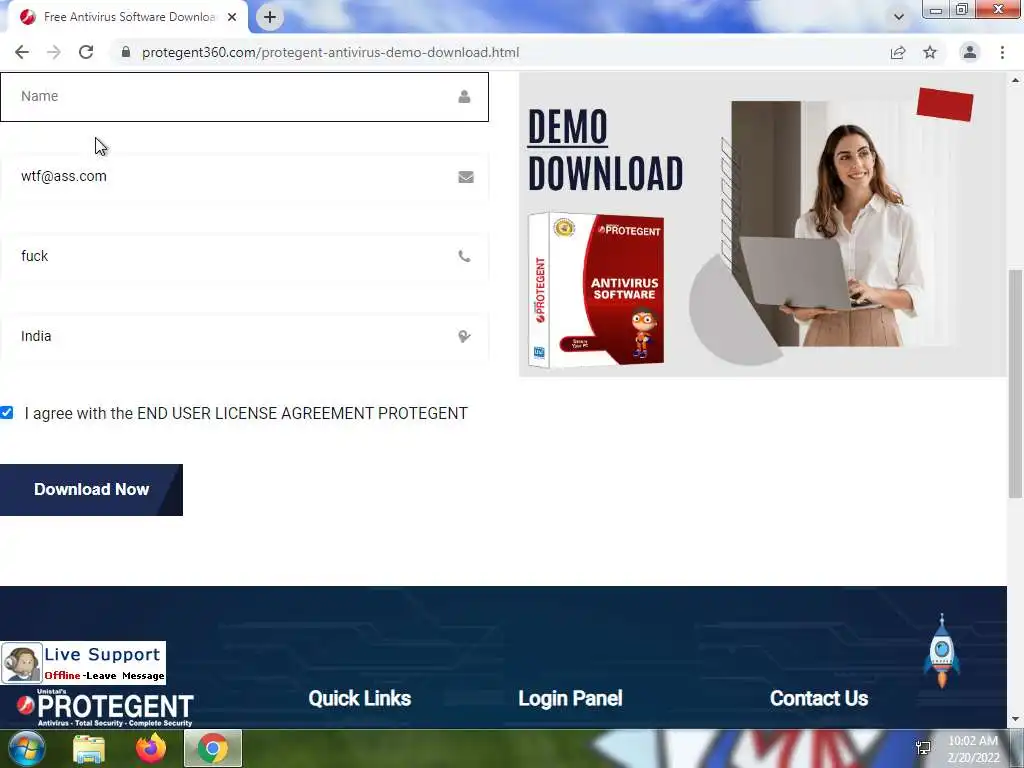Screen dimensions: 1024x768
Task: Click the Login Panel footer heading
Action: (570, 699)
